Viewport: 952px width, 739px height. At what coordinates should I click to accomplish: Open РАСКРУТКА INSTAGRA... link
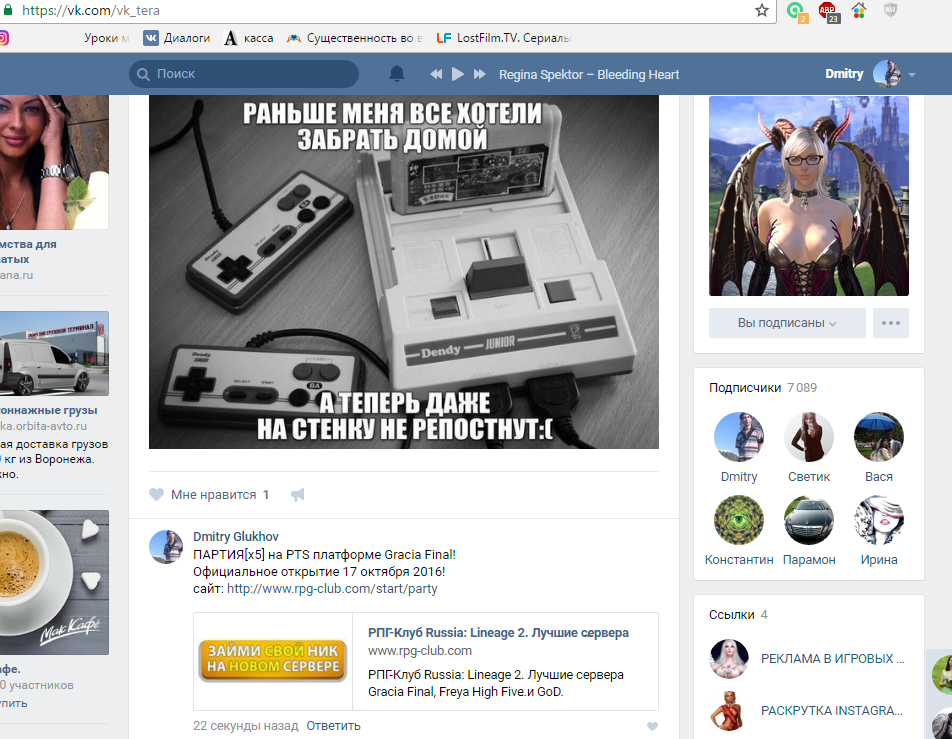point(832,710)
